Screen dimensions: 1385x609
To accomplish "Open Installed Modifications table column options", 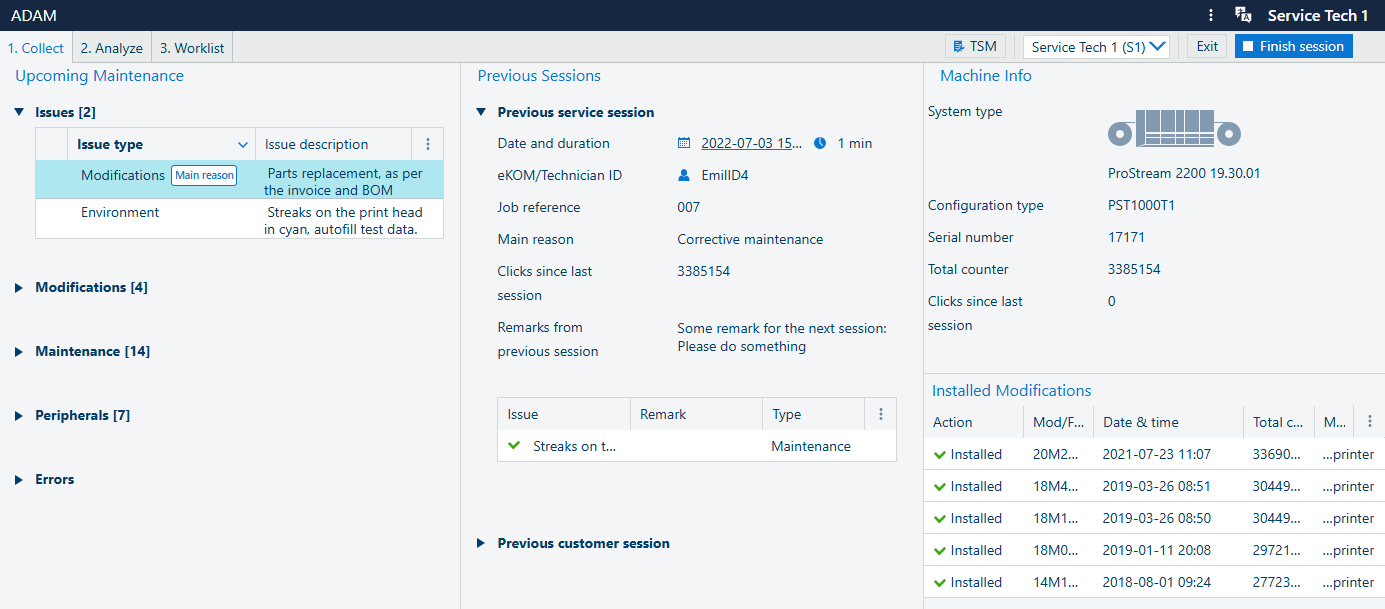I will [1369, 422].
